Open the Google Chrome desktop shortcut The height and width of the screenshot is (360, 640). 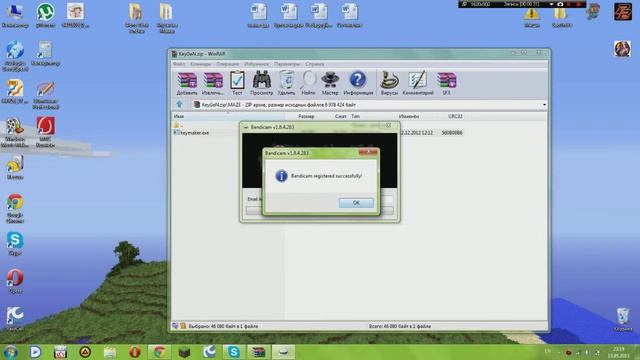(15, 209)
